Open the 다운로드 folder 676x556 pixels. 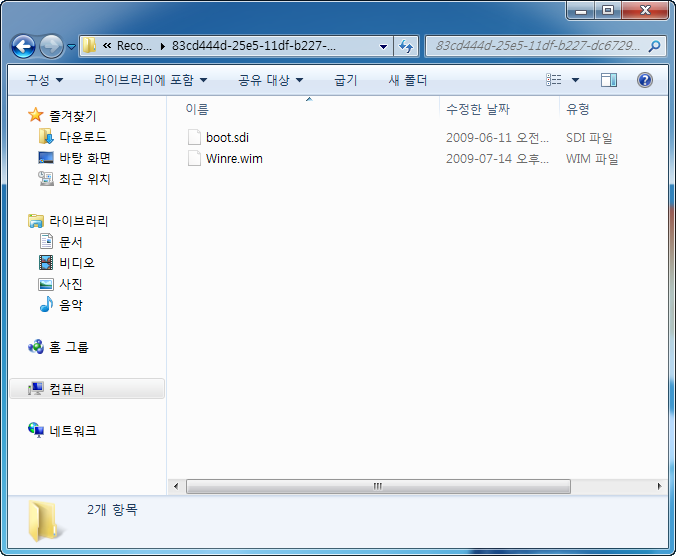83,137
